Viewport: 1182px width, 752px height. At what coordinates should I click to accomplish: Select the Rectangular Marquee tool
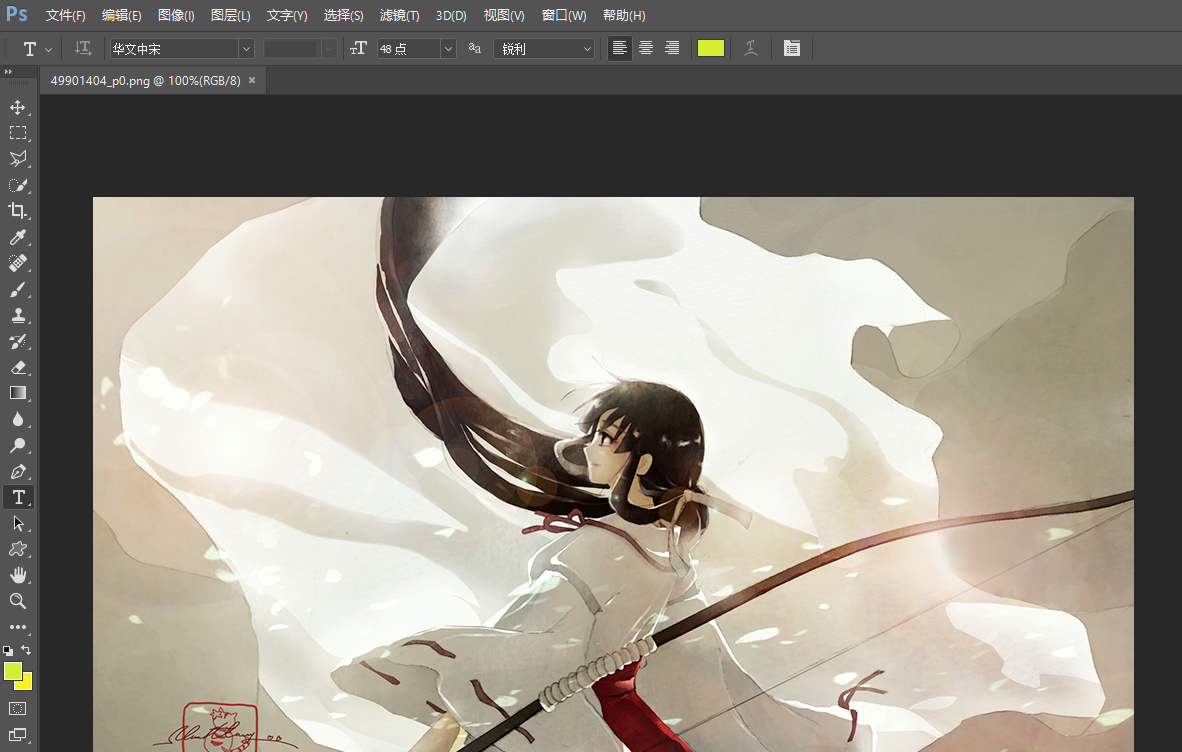point(17,133)
